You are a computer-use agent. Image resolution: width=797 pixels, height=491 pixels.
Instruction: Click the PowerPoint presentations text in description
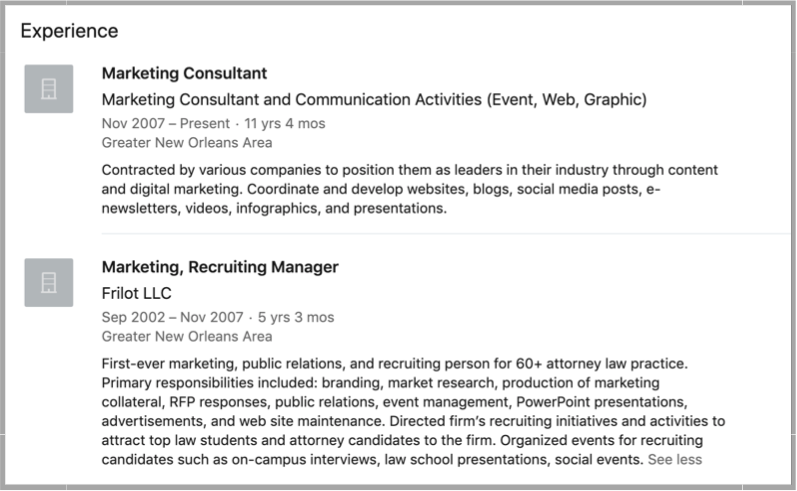tap(602, 402)
